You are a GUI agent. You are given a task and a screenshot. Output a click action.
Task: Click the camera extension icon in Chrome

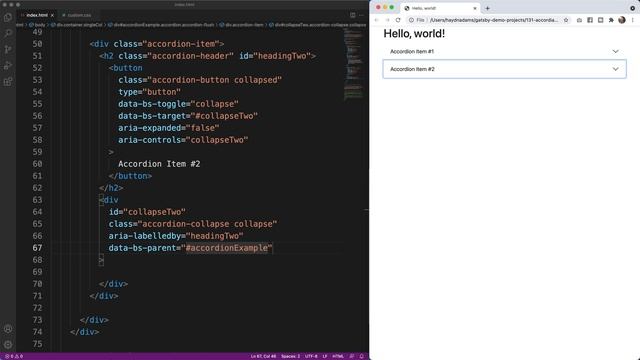click(579, 20)
